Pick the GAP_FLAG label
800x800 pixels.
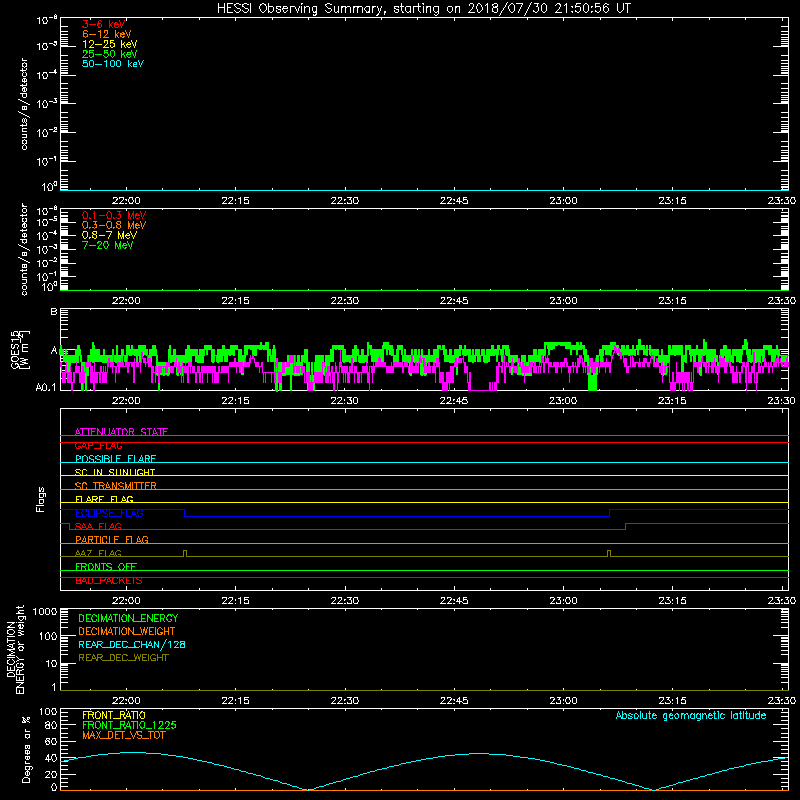(x=98, y=445)
